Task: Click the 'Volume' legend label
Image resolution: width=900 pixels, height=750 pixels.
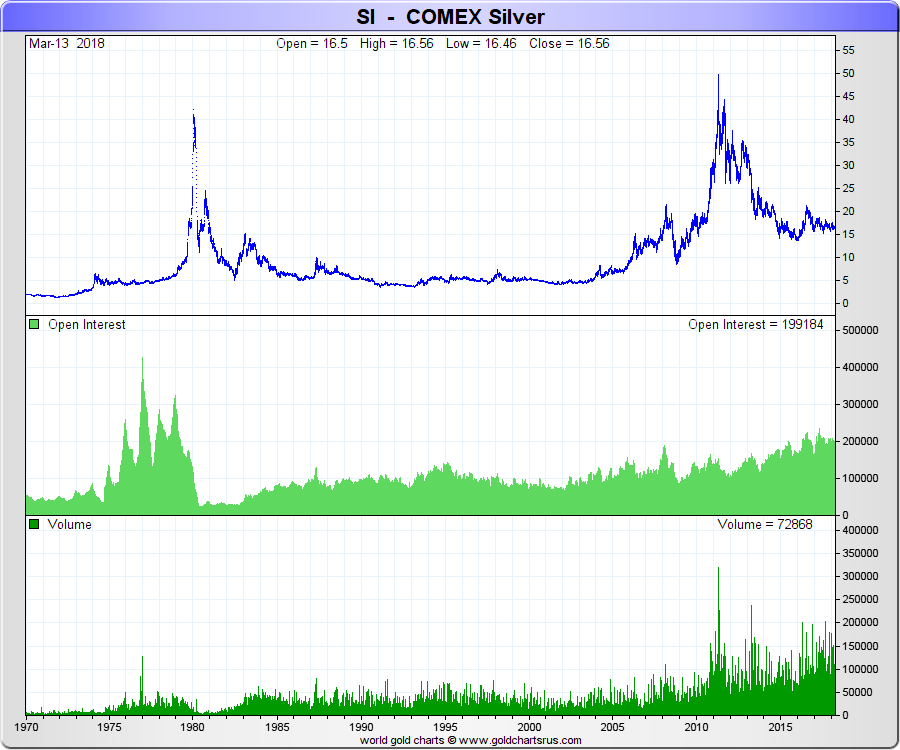Action: (x=69, y=524)
